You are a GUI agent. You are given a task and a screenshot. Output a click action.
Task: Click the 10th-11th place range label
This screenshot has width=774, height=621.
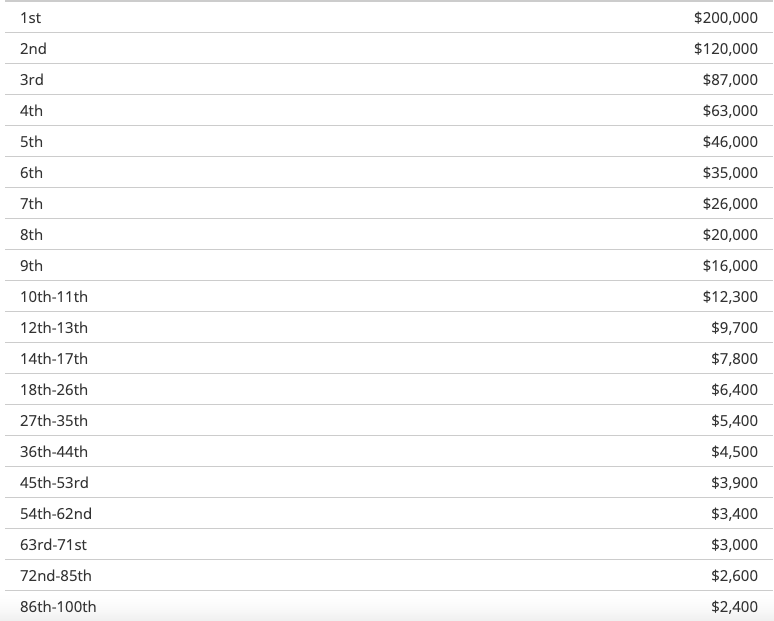[x=54, y=297]
